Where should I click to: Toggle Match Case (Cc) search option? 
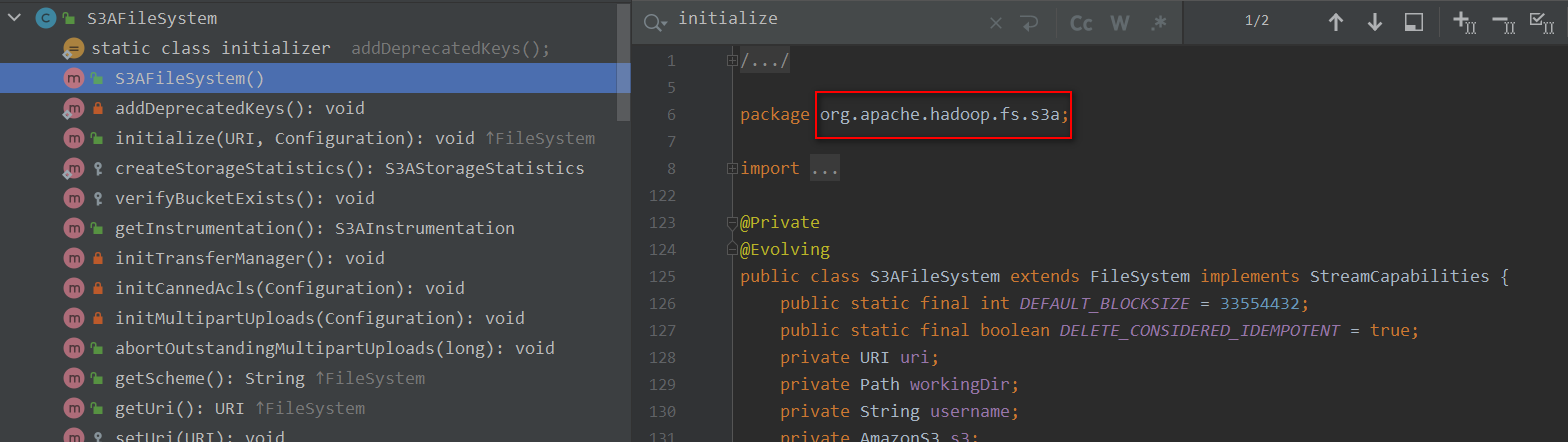[1081, 23]
